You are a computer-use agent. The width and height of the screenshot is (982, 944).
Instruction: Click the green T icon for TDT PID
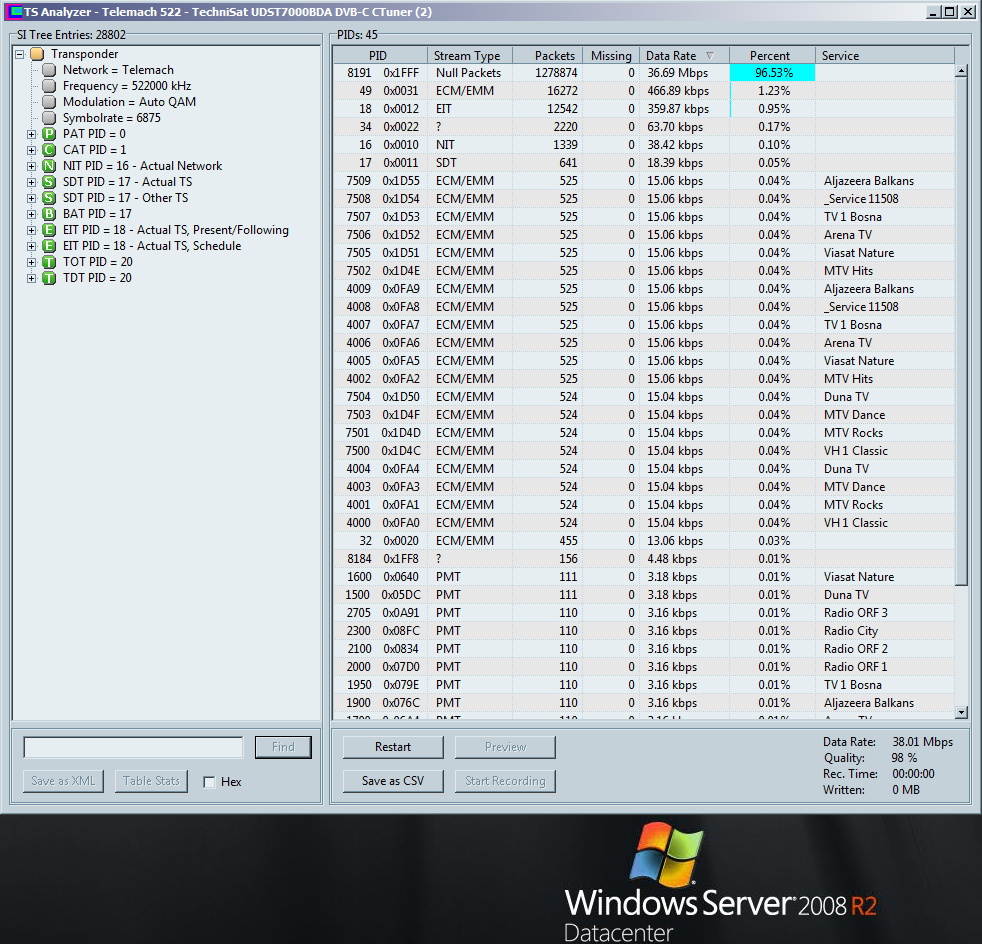click(x=49, y=277)
